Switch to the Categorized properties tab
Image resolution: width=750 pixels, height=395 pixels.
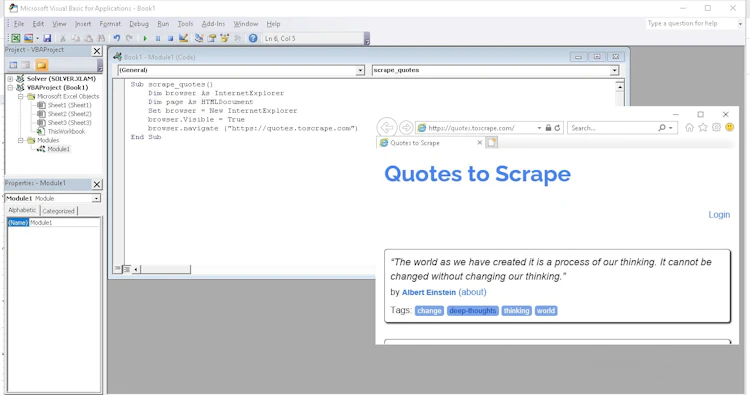click(x=58, y=211)
